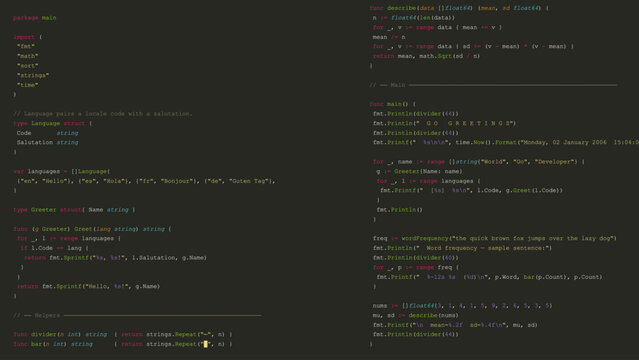The height and width of the screenshot is (360, 639).
Task: Click return fmt.Sprintf("Hello, %s!", g.Name)
Action: (88, 286)
